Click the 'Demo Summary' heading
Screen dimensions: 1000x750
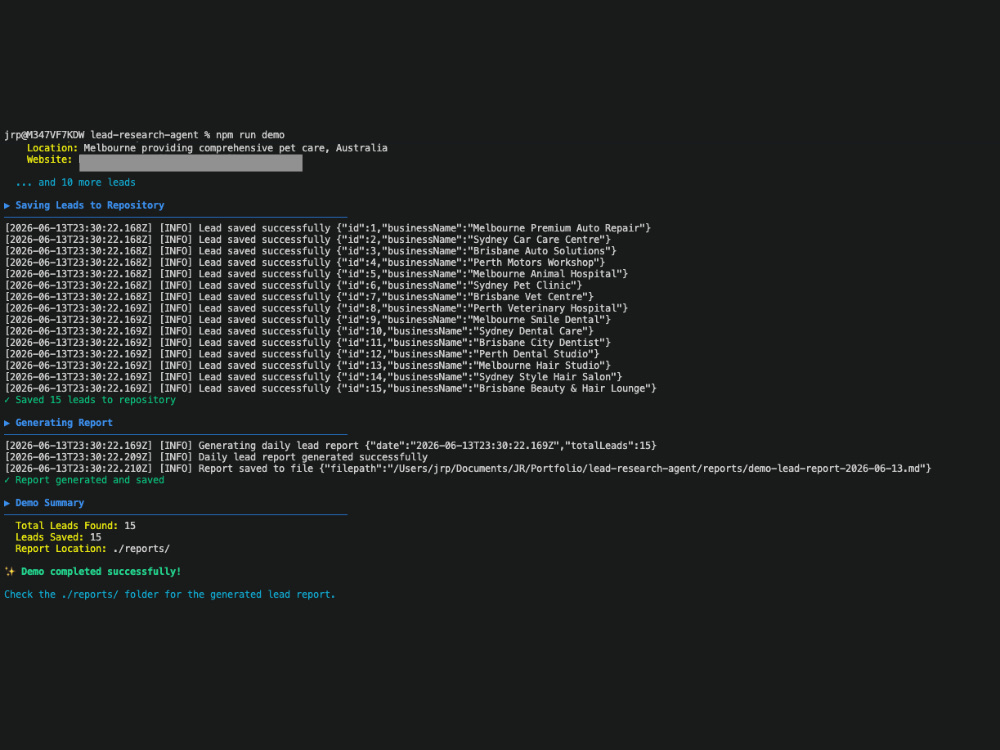[x=50, y=503]
